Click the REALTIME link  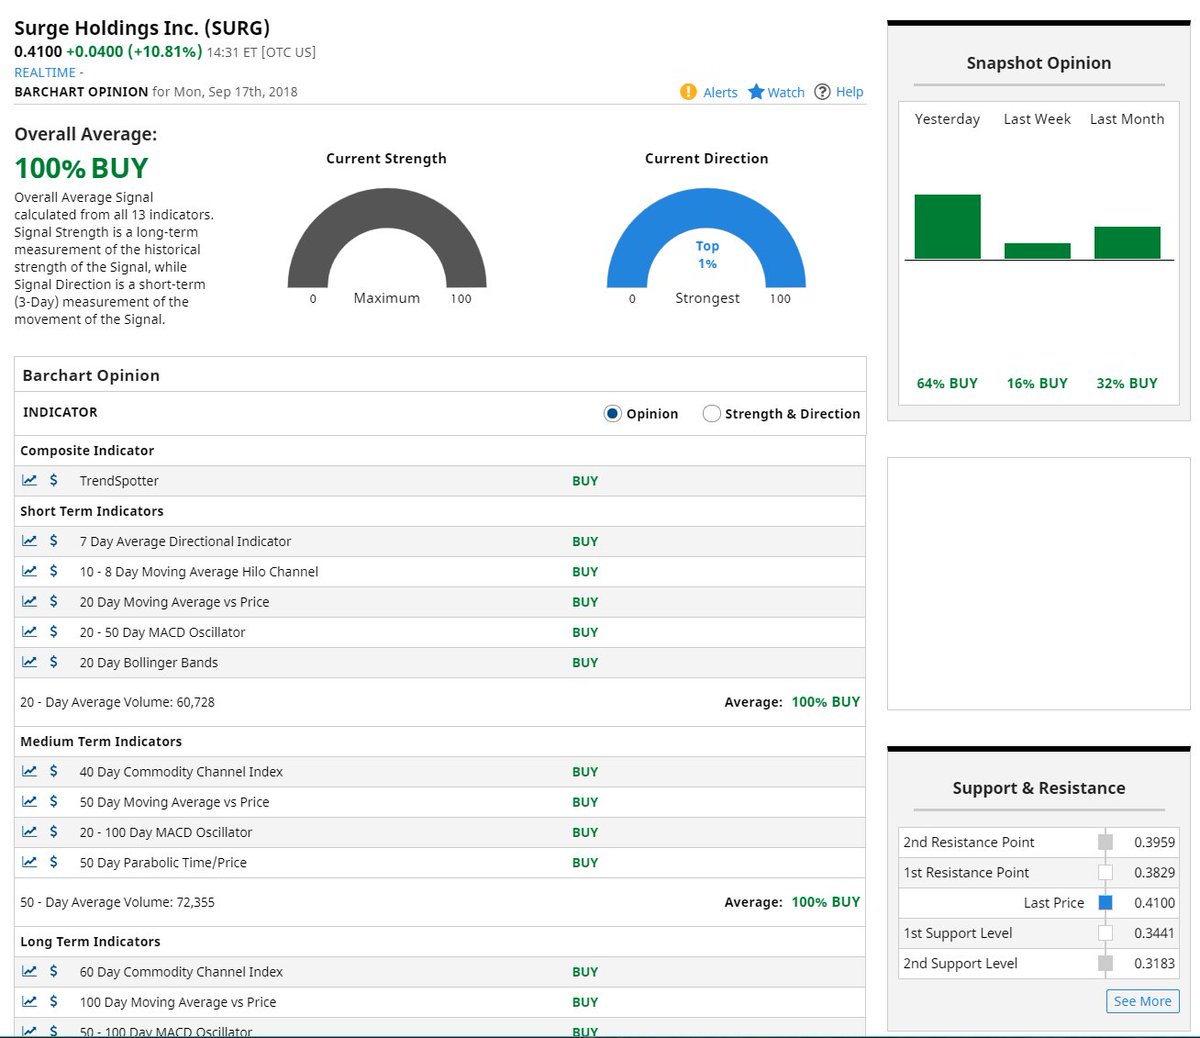pyautogui.click(x=45, y=72)
